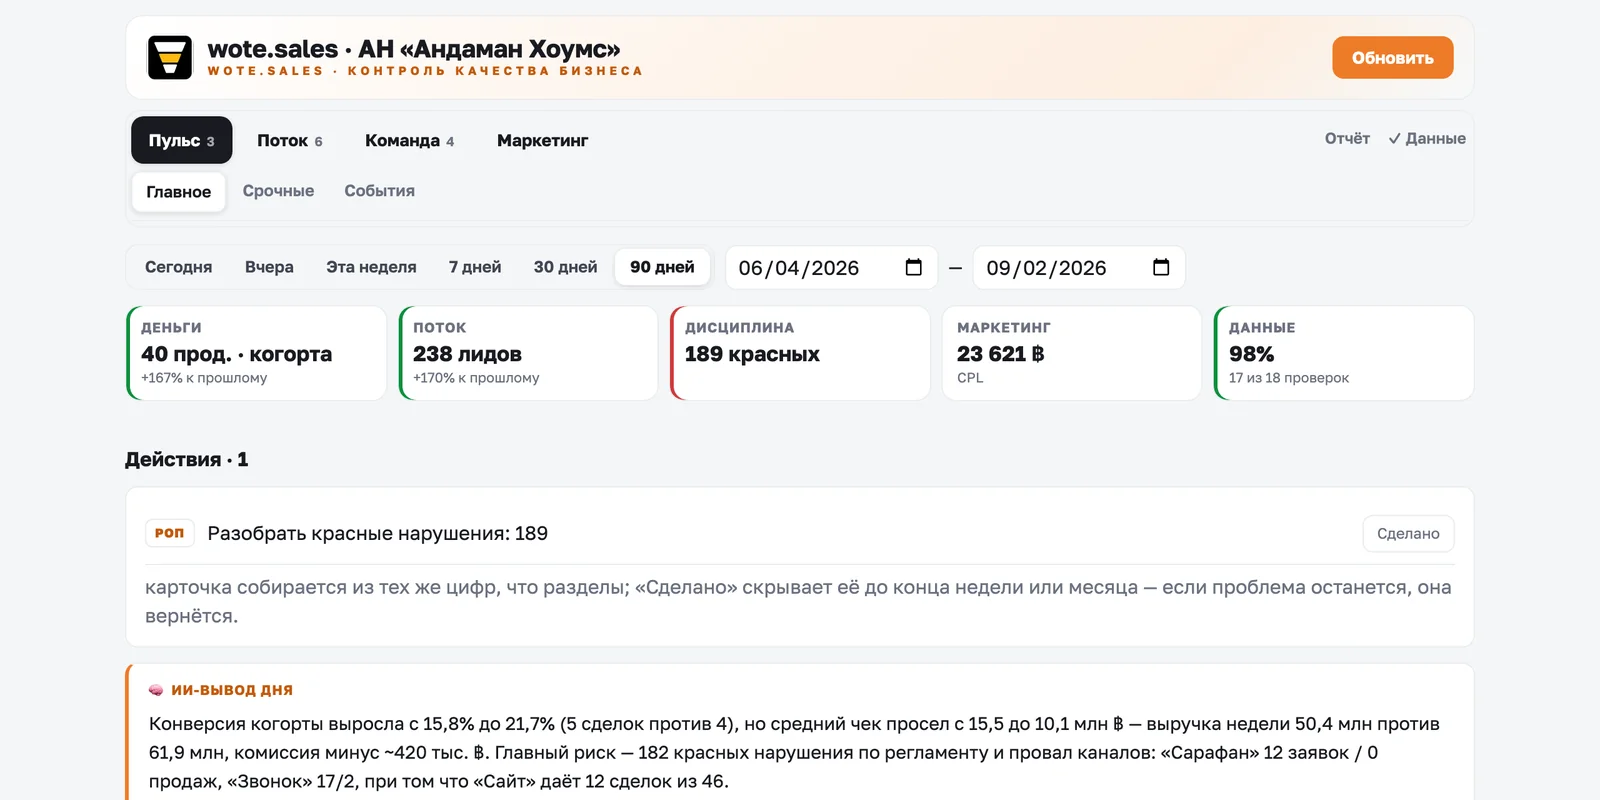Click 'wote.sales · АН «Андаман Хоумс»' title

414,49
